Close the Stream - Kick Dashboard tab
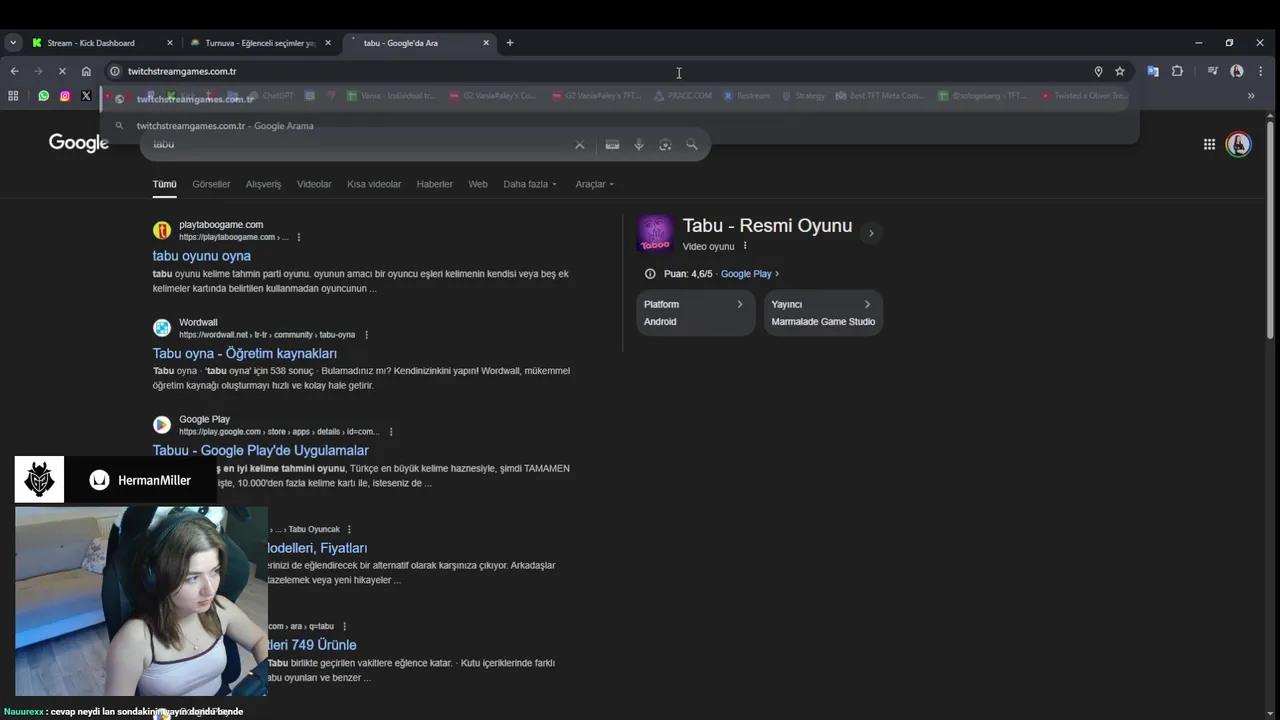1280x720 pixels. [169, 43]
